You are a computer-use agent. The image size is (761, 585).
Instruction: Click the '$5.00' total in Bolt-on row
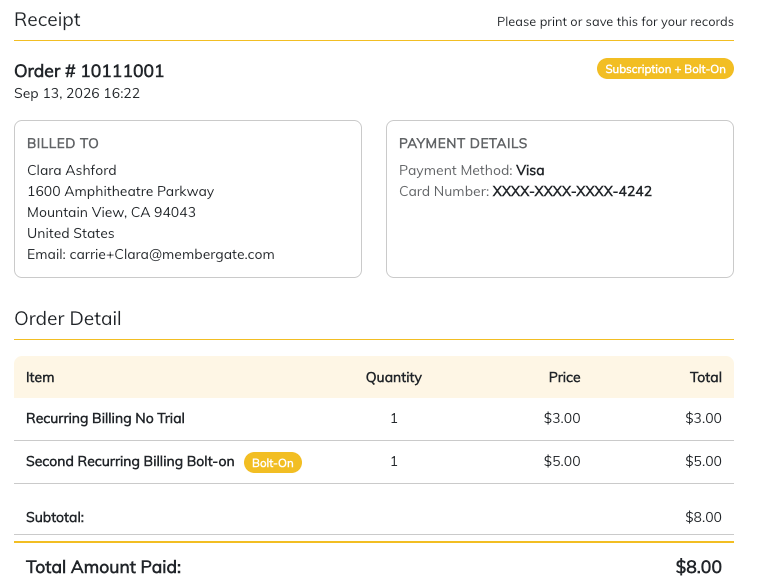[703, 461]
